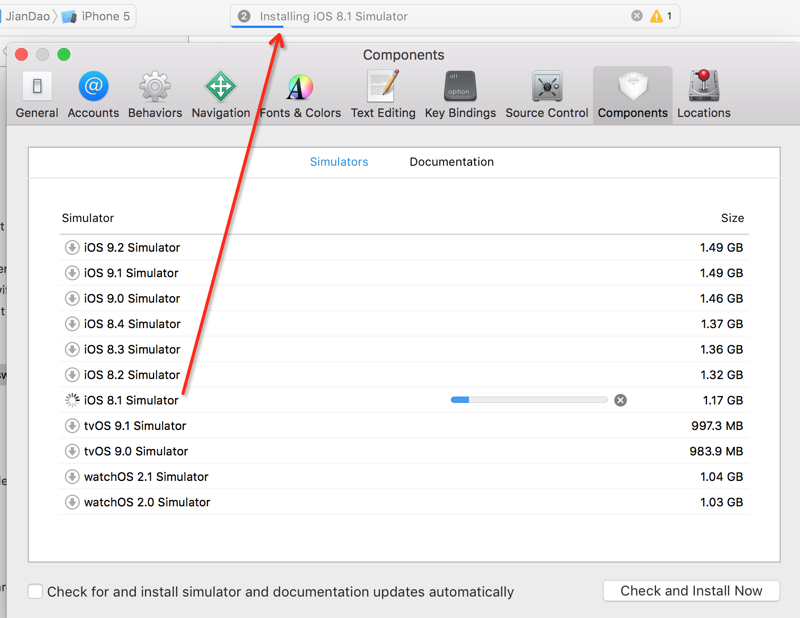
Task: Download the iOS 8.4 Simulator
Action: [x=72, y=324]
